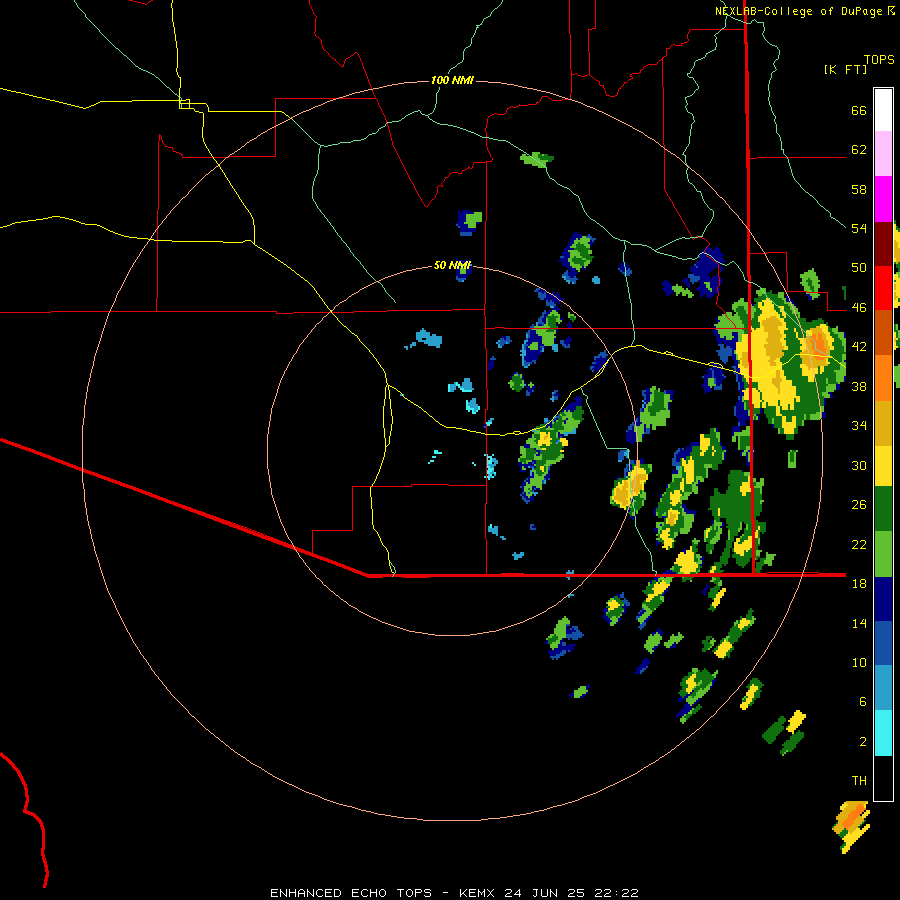Screen dimensions: 900x900
Task: Click the [K FT] units label
Action: [x=845, y=70]
